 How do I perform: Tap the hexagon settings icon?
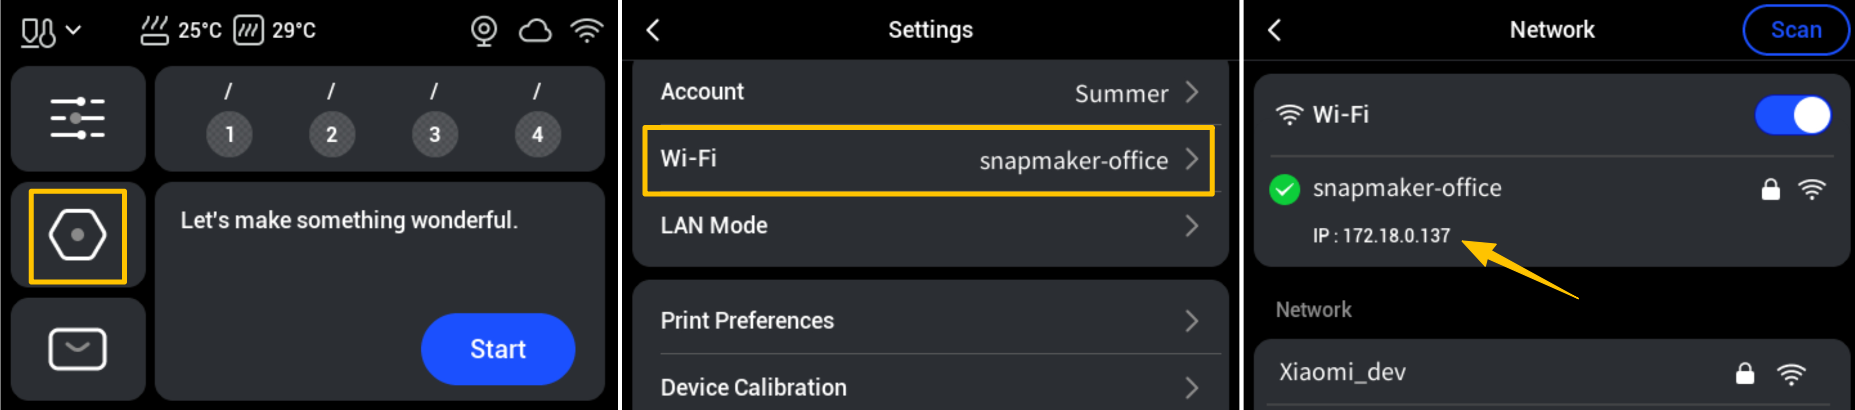[x=78, y=236]
